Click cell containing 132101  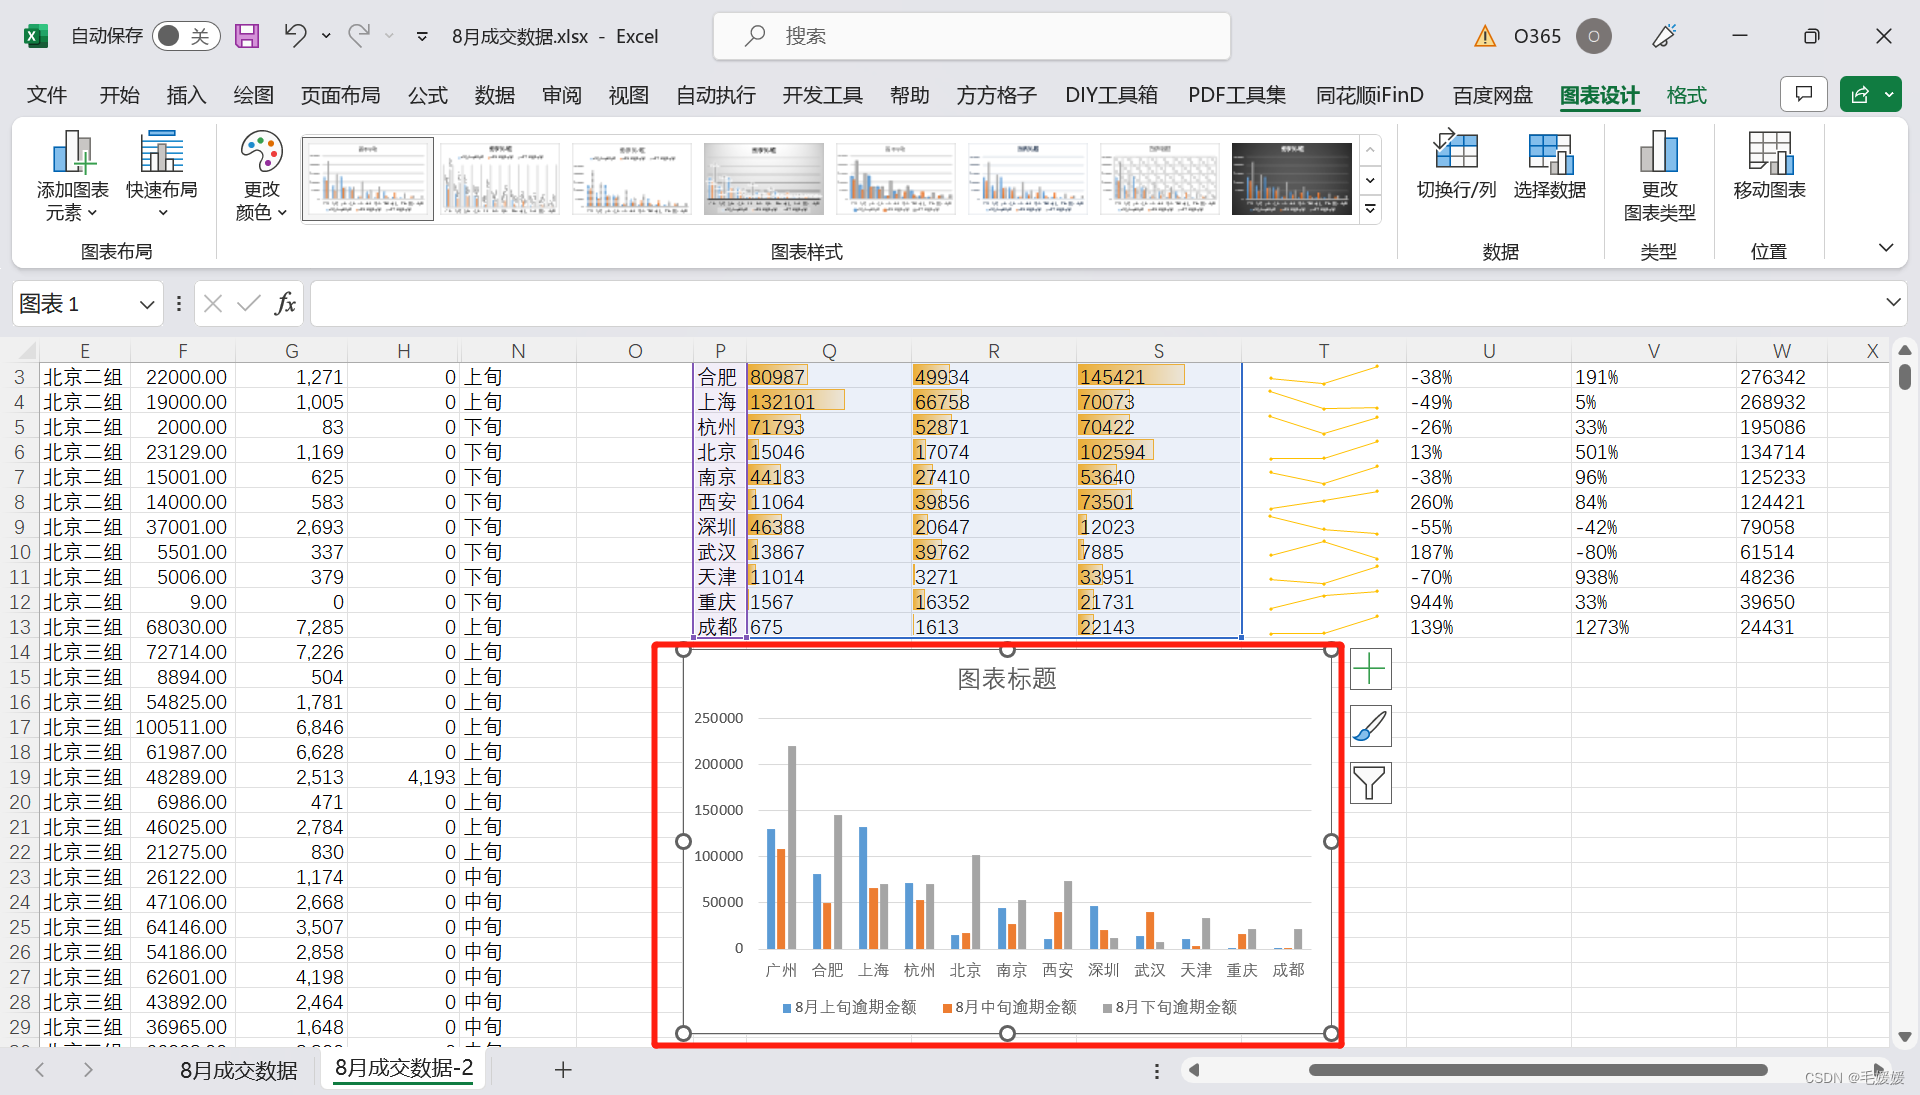pos(829,401)
